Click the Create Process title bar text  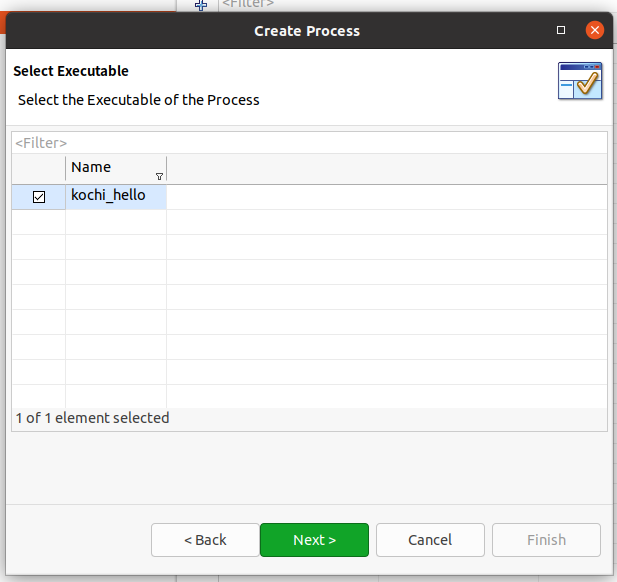[x=307, y=31]
